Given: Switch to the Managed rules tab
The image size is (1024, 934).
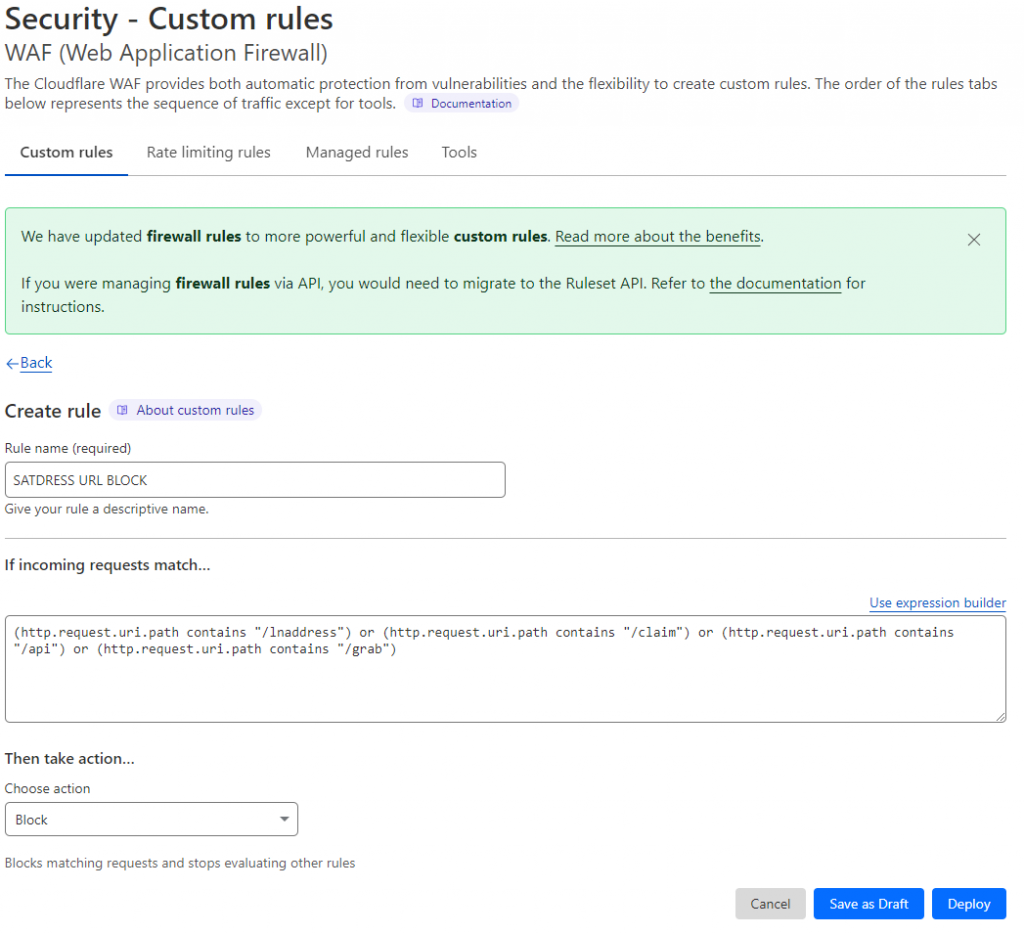Looking at the screenshot, I should (357, 152).
